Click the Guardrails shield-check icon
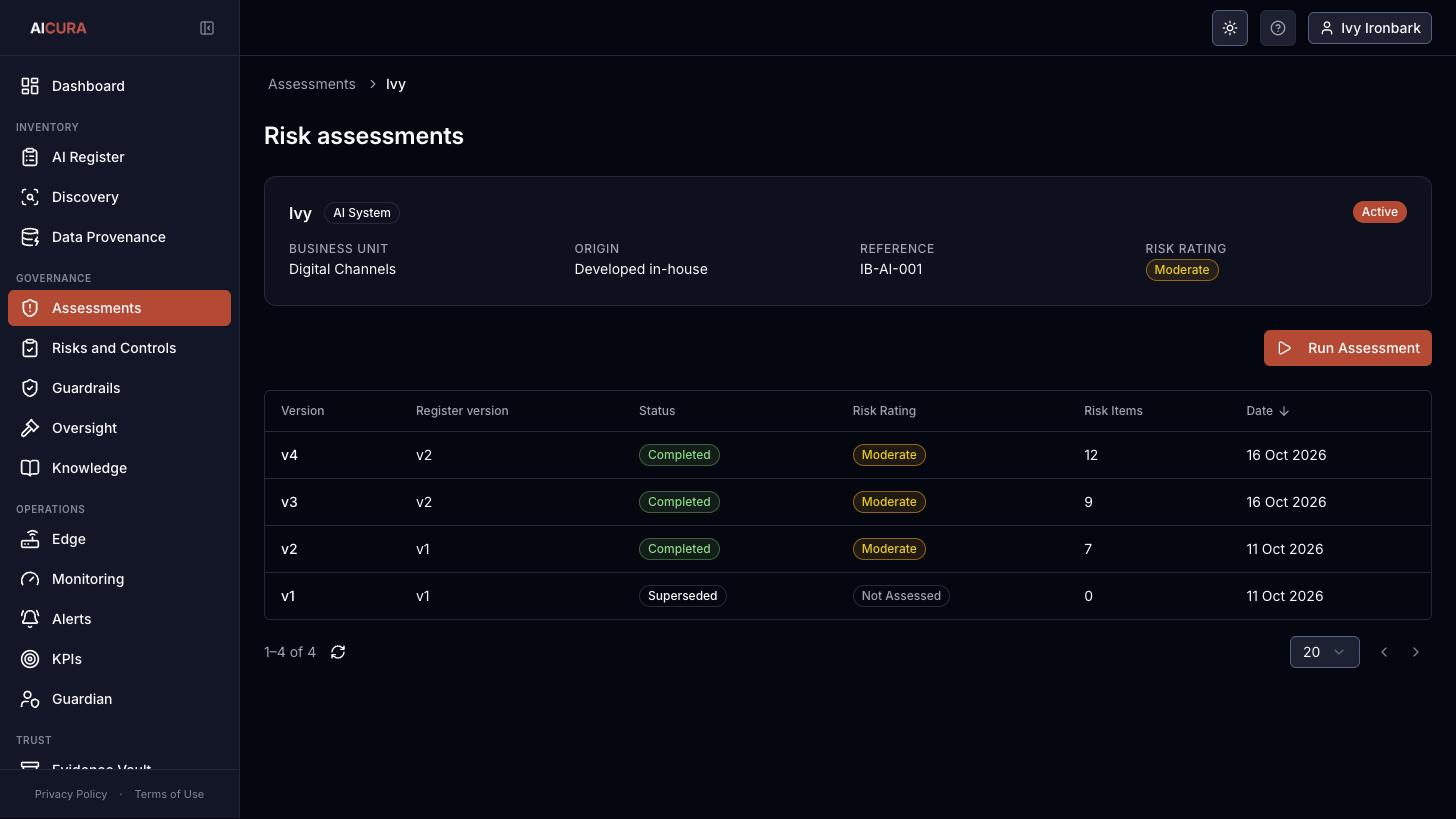This screenshot has width=1456, height=819. (30, 388)
